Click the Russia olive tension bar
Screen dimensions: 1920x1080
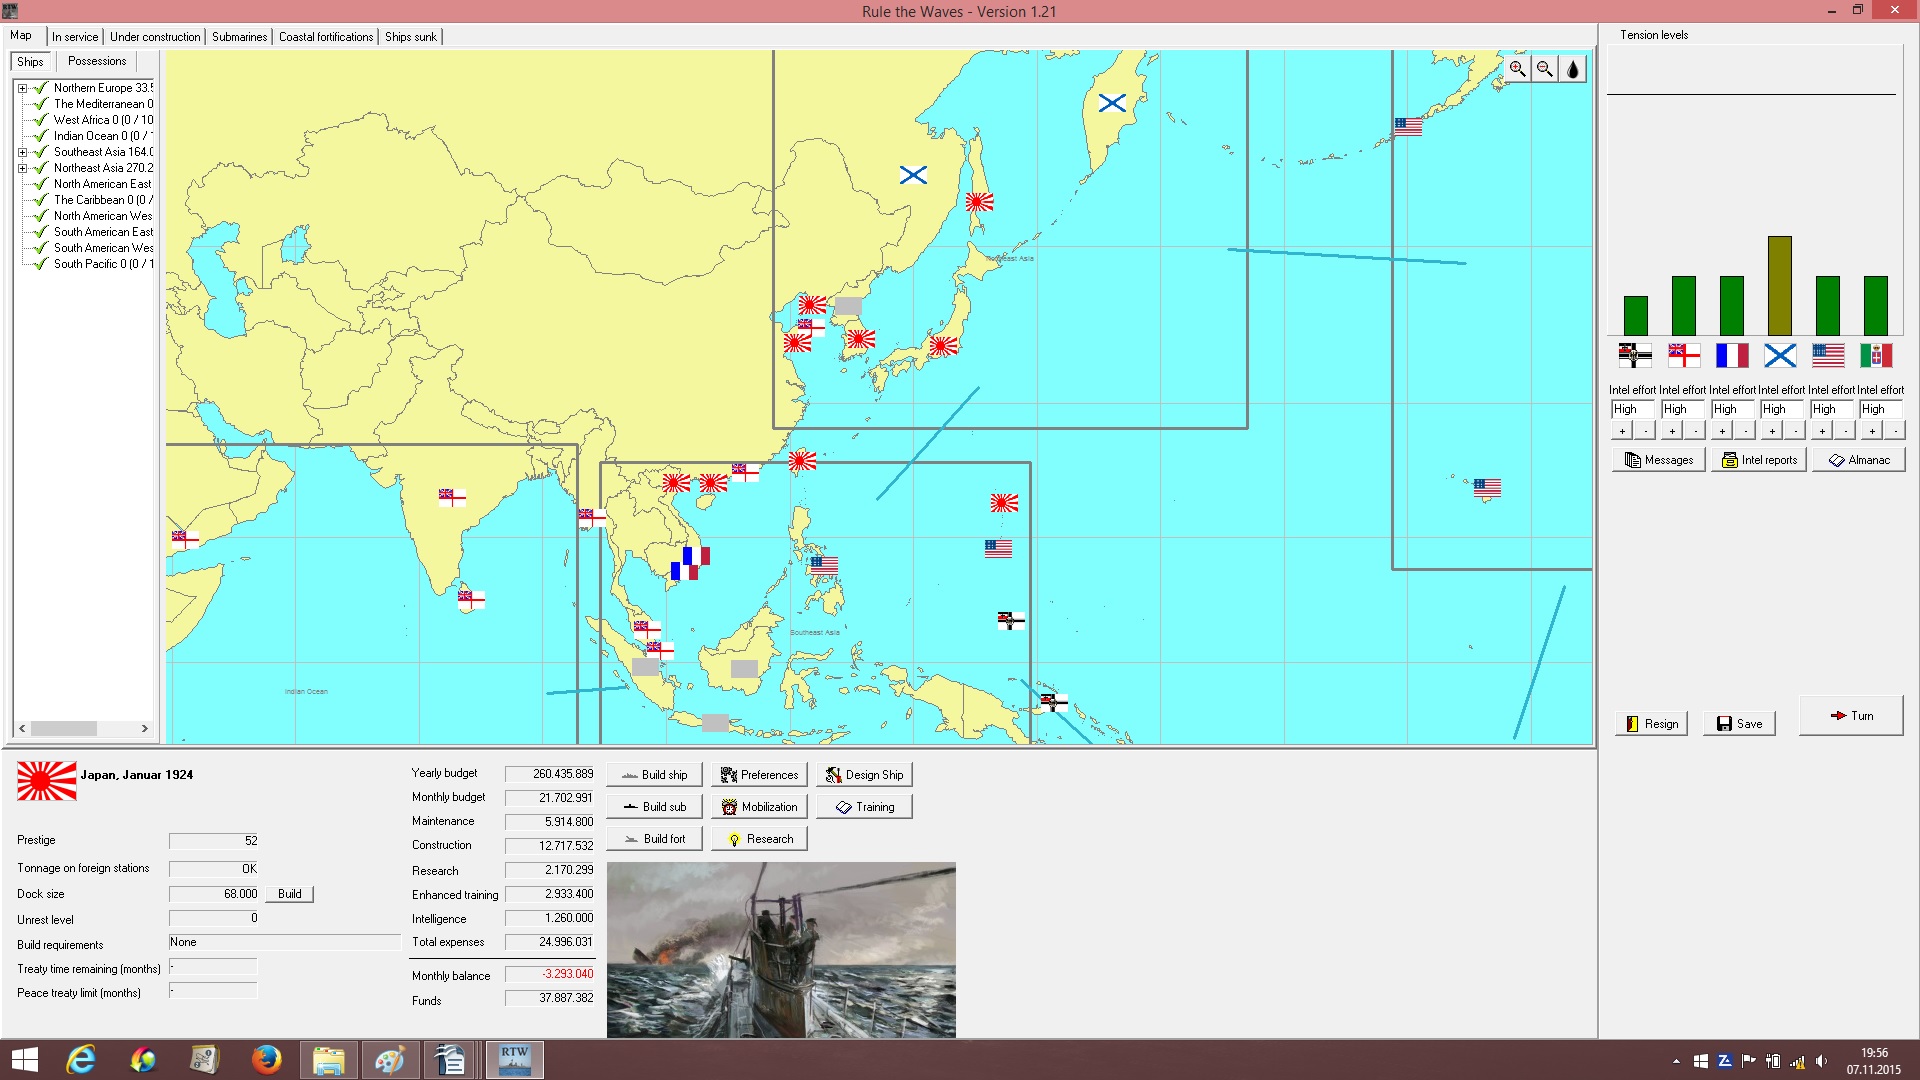coord(1780,286)
